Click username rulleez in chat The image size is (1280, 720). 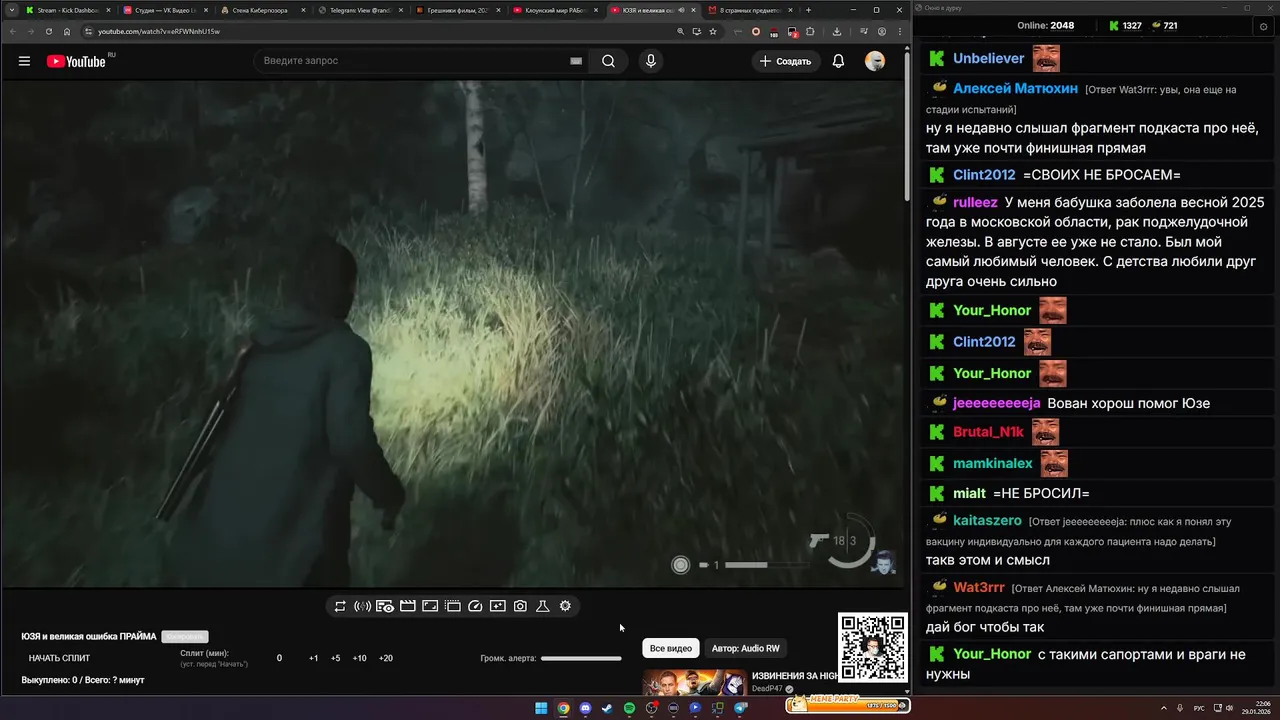click(975, 202)
